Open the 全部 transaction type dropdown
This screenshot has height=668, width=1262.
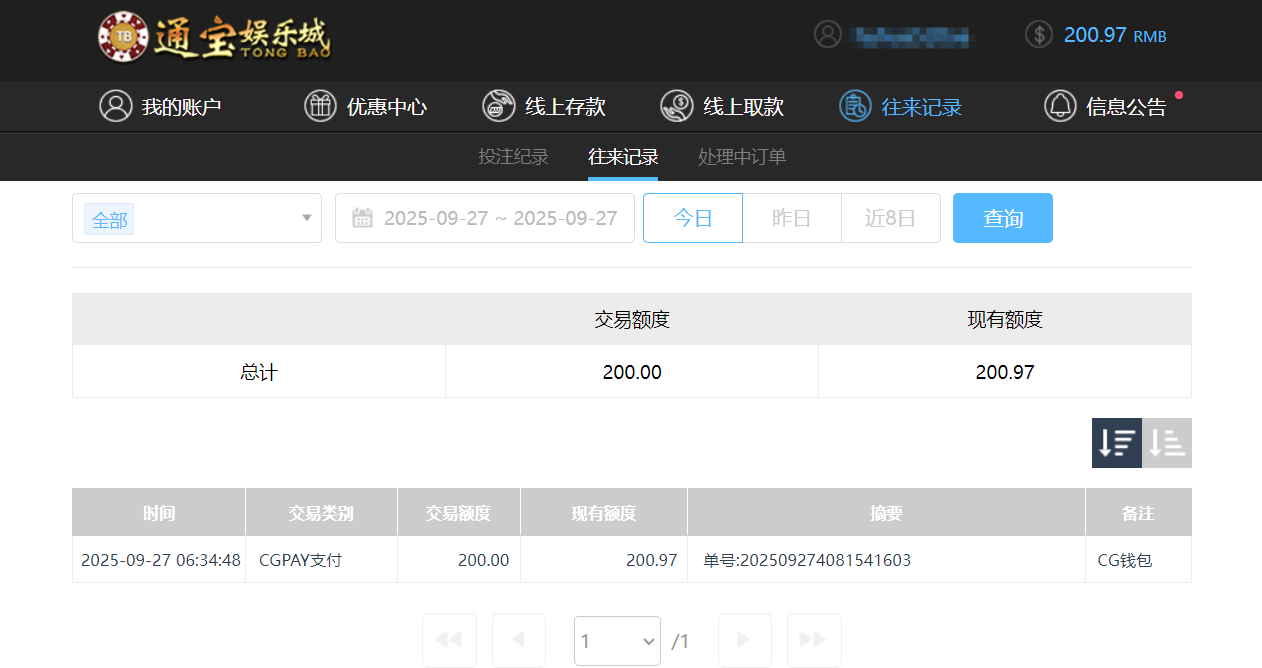click(x=196, y=217)
